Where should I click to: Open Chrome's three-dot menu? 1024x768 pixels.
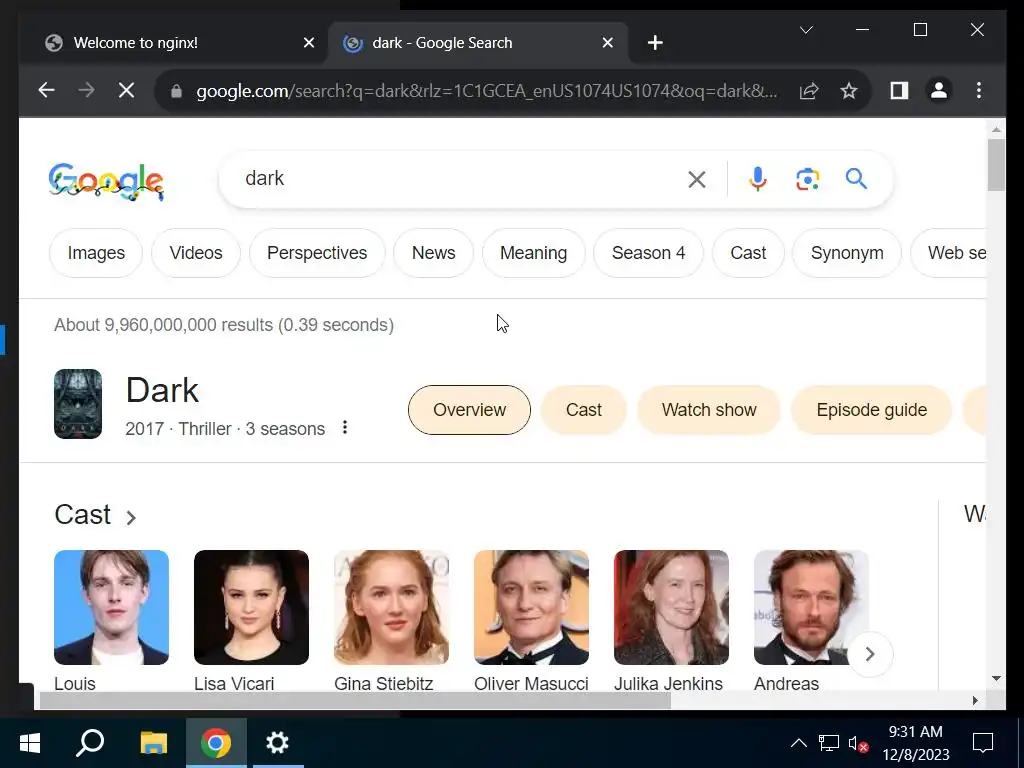coord(978,90)
